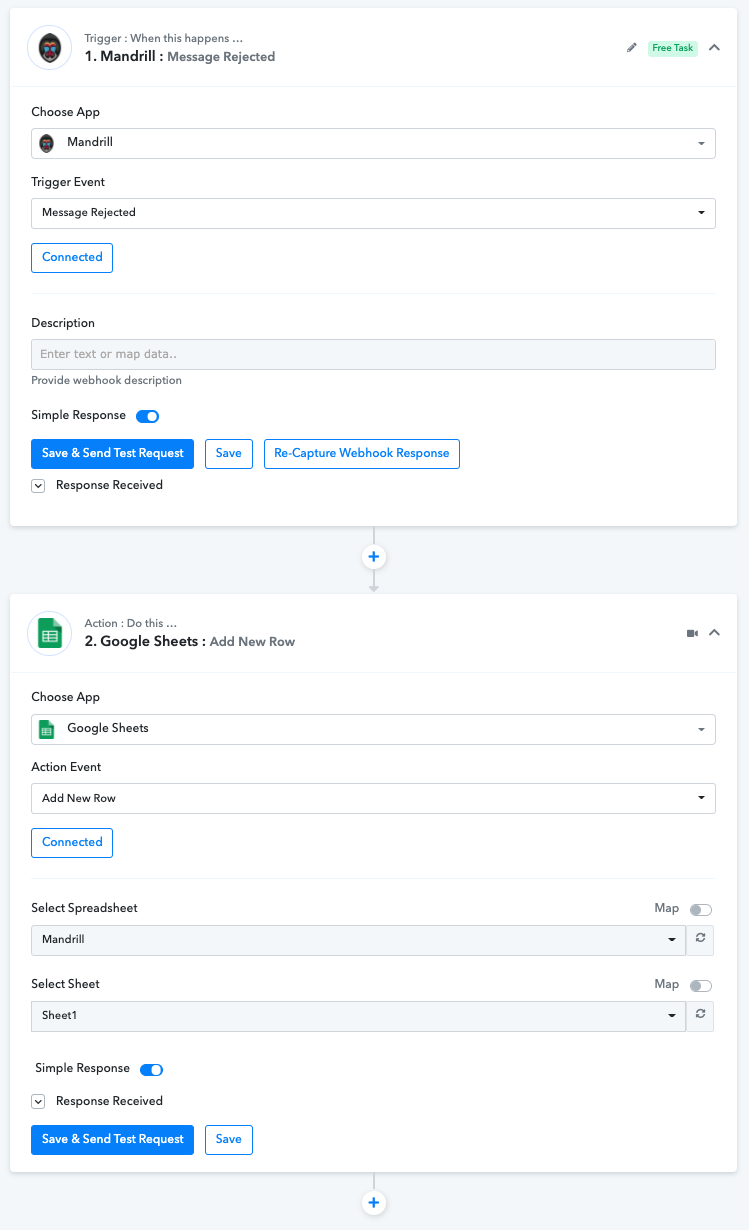Open the Select Sheet dropdown showing Sheet1
749x1230 pixels.
[x=358, y=1016]
